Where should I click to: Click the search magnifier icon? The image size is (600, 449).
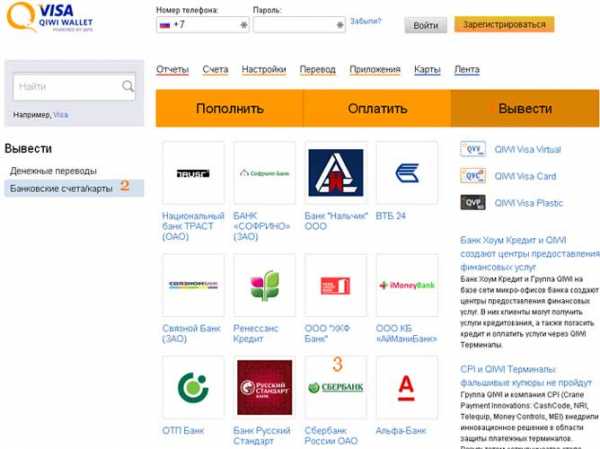click(x=127, y=87)
